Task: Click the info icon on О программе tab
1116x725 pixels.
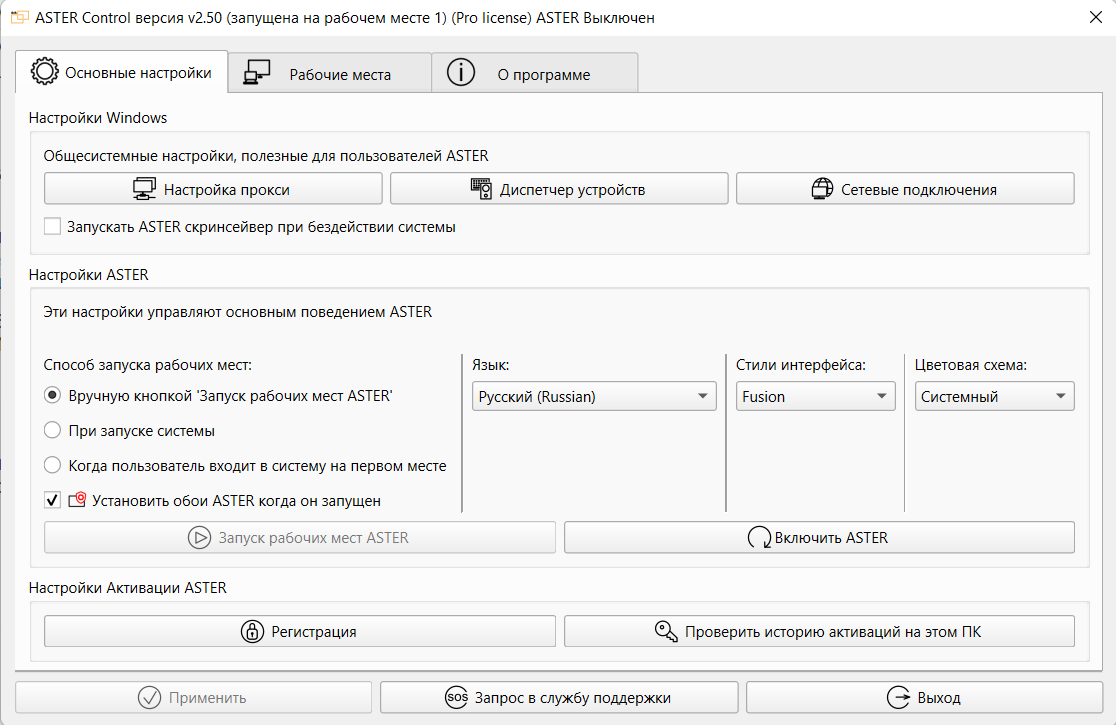Action: click(460, 73)
